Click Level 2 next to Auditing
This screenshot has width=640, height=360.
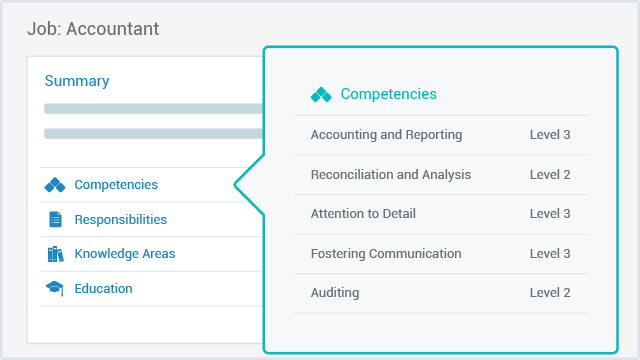(x=550, y=293)
